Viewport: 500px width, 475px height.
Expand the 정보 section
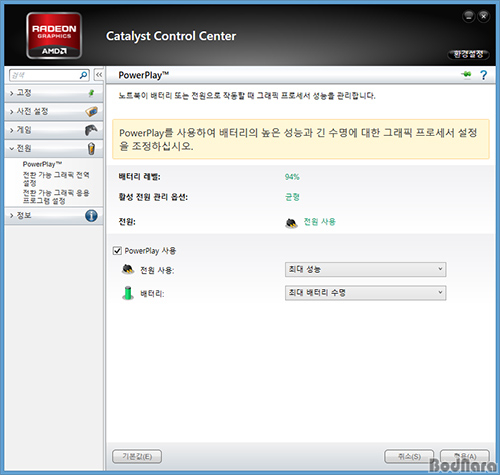point(53,216)
